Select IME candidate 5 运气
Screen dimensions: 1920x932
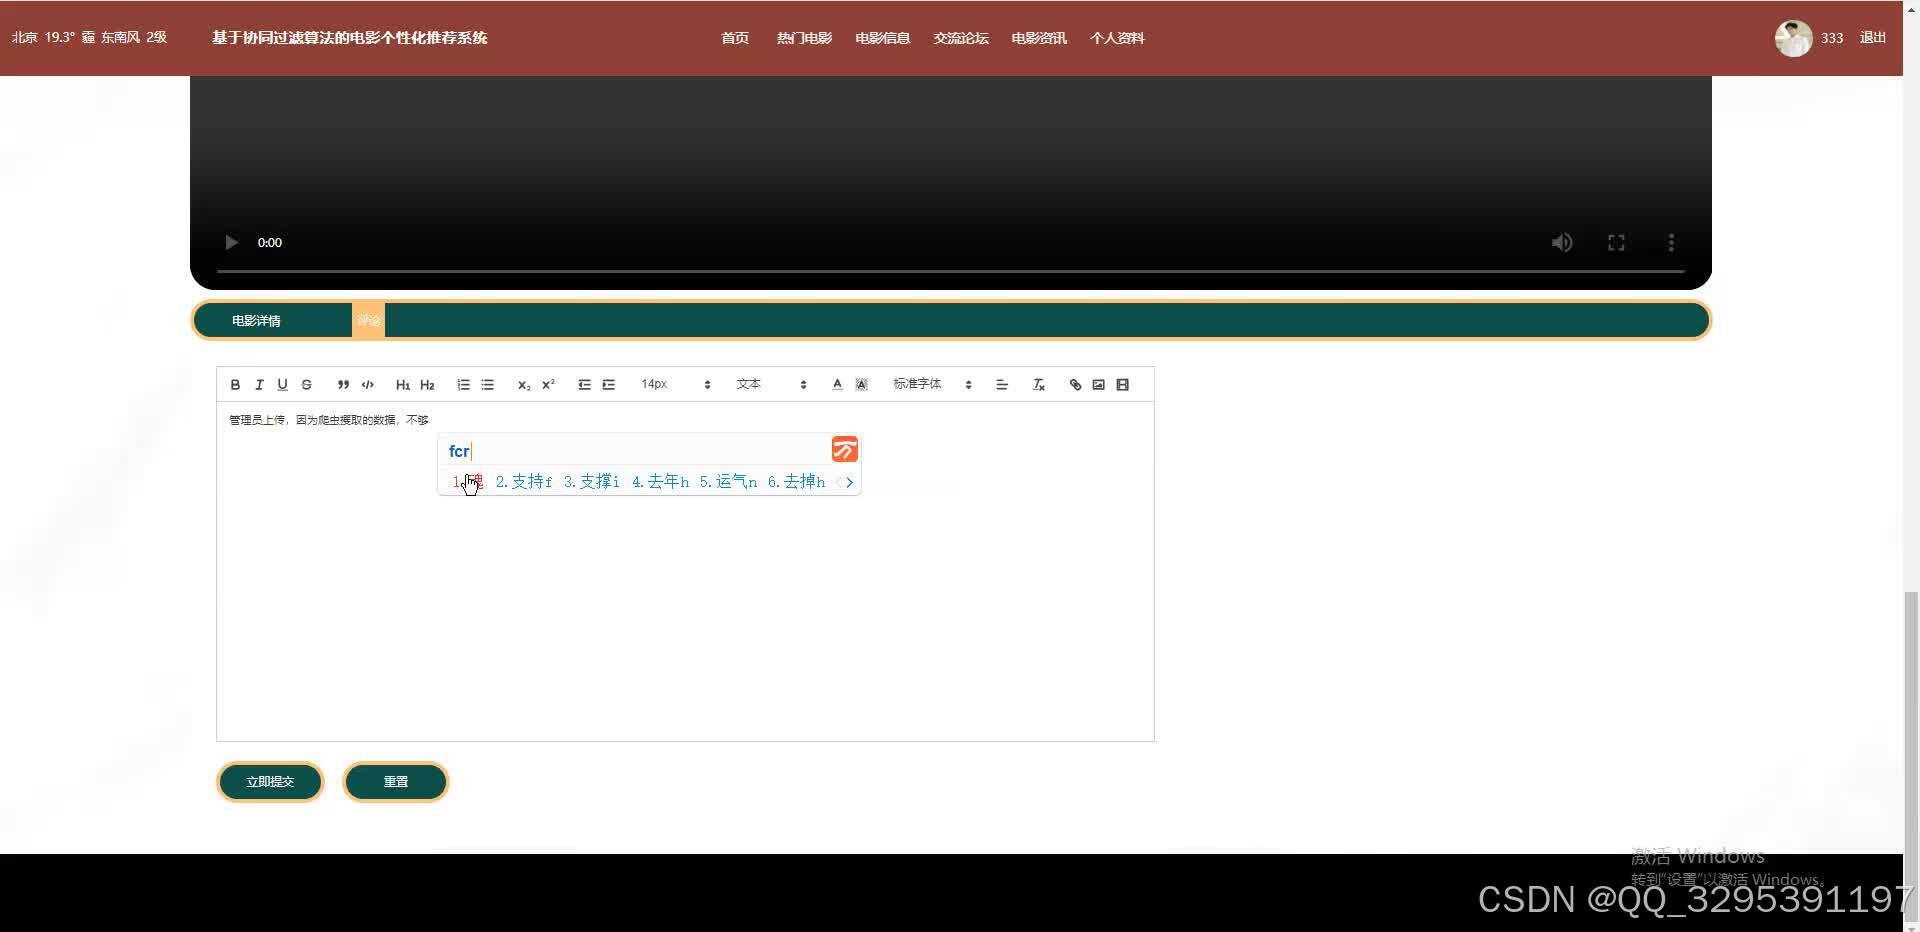coord(728,482)
